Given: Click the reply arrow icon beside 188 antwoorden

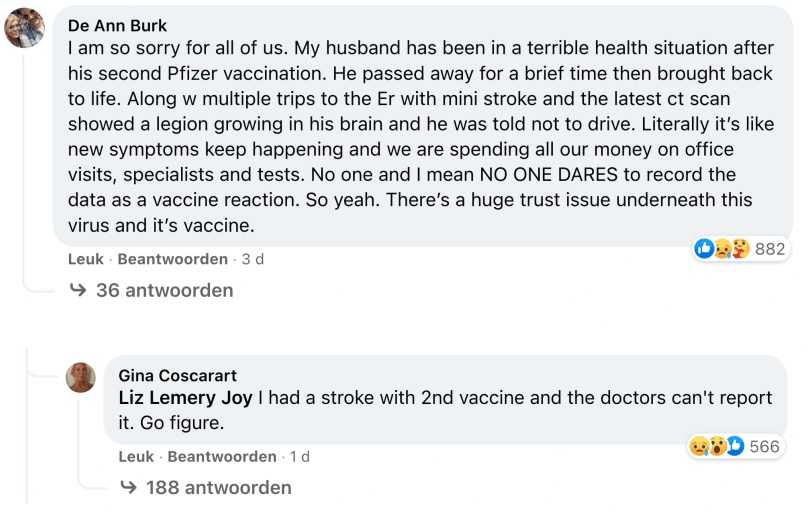Looking at the screenshot, I should pyautogui.click(x=128, y=488).
